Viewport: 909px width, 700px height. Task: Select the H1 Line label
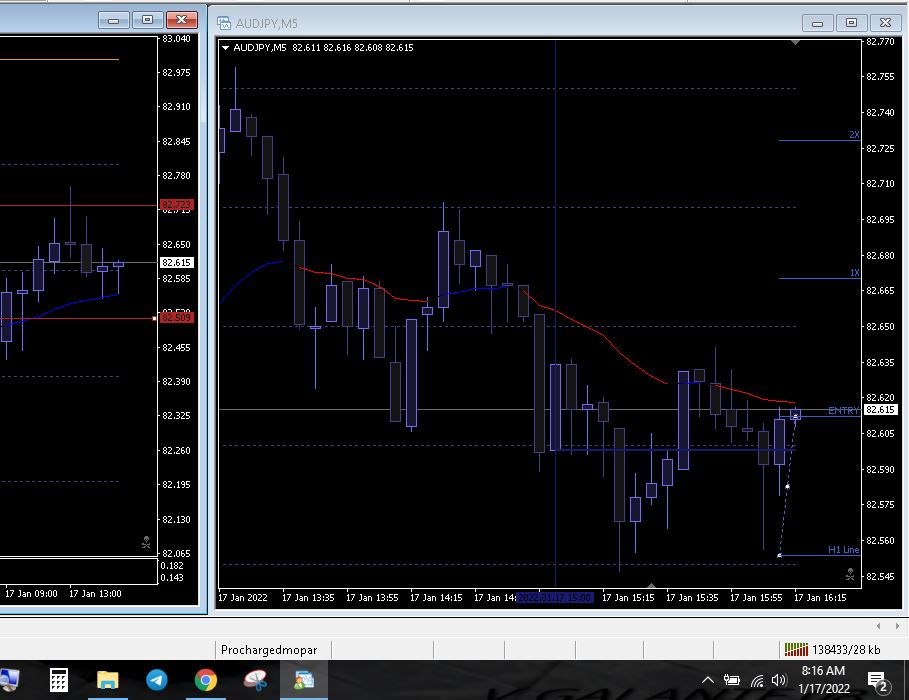(844, 549)
